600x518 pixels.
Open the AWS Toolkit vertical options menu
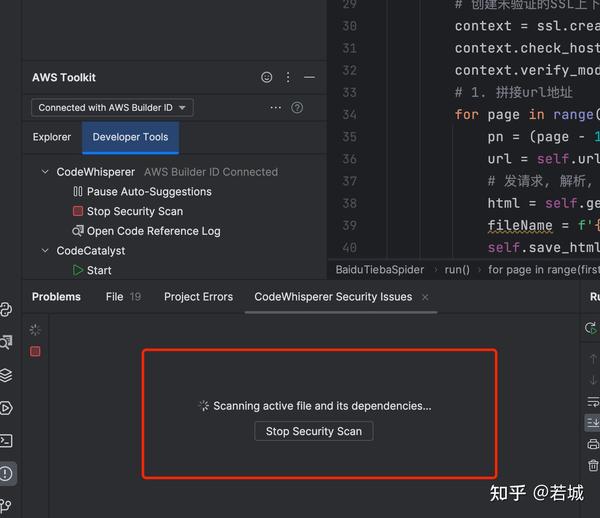coord(288,78)
